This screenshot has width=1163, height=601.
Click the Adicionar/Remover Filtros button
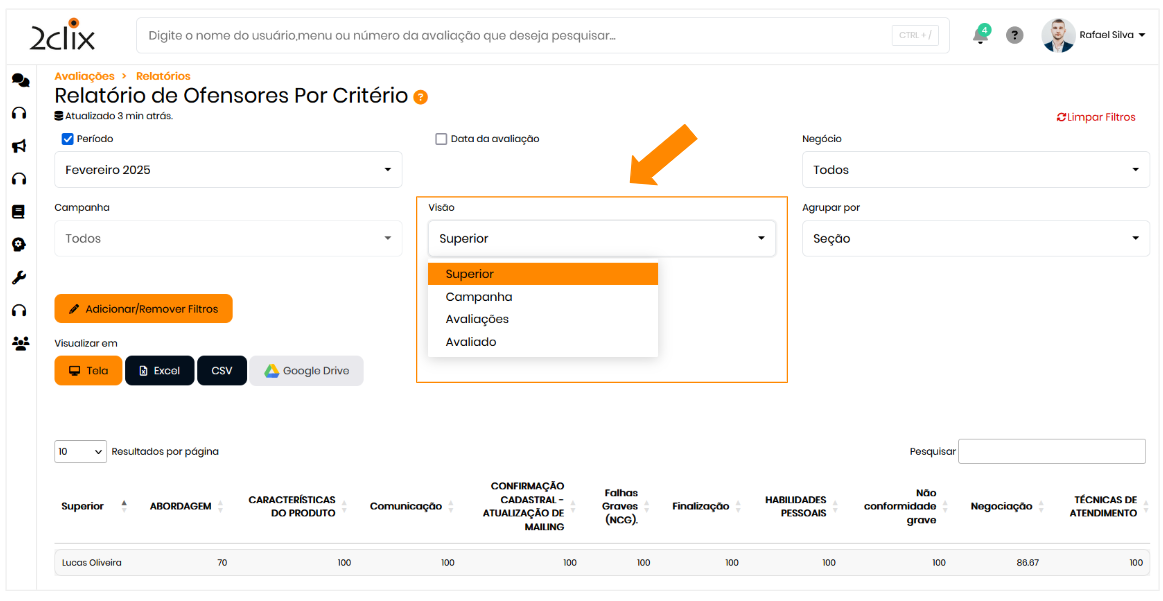click(x=143, y=309)
